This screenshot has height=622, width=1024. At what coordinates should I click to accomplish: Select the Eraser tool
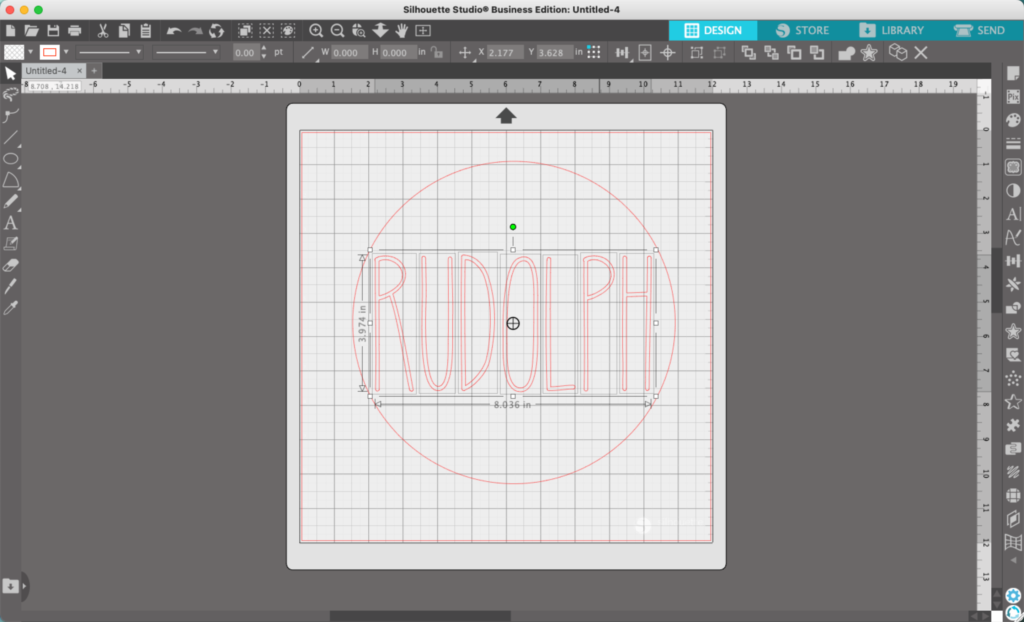click(10, 265)
